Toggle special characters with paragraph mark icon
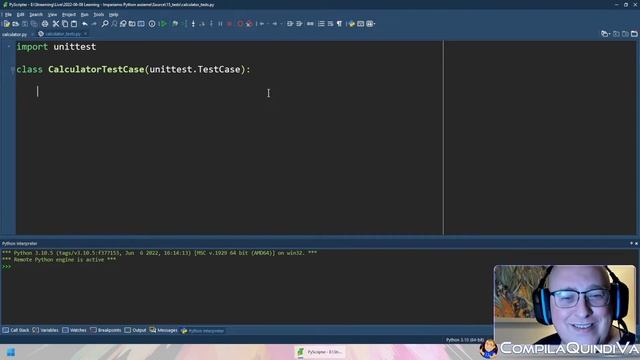 [339, 24]
